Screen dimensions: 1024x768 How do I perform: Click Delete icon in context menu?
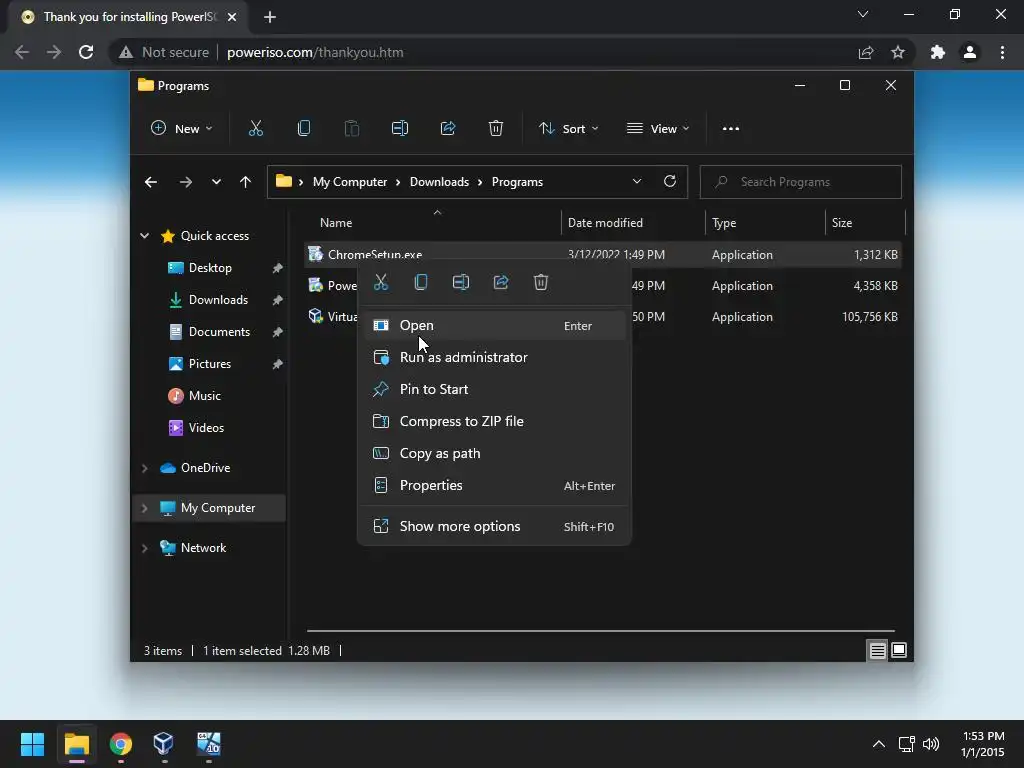[x=541, y=282]
